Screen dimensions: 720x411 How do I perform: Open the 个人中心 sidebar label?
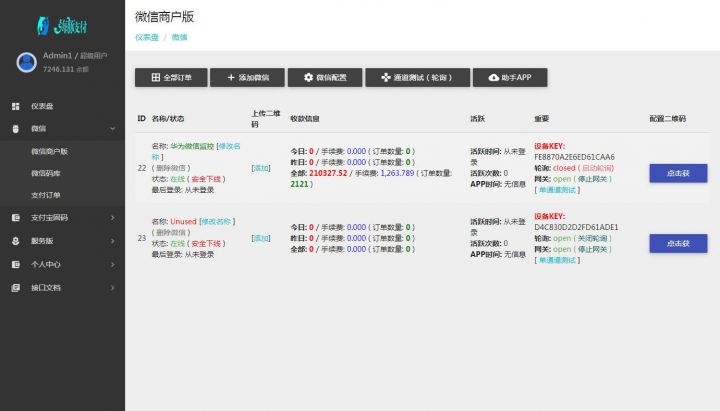pyautogui.click(x=46, y=265)
